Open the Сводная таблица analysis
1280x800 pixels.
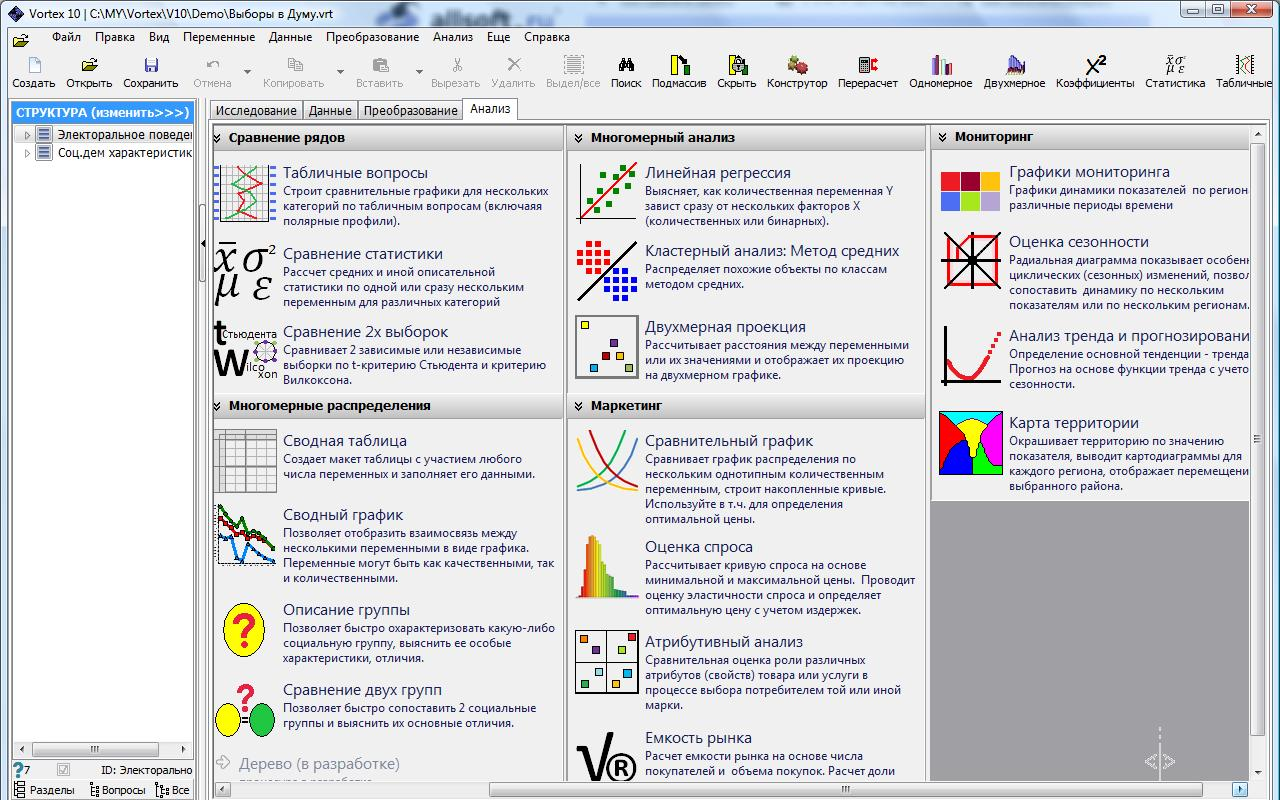tap(344, 441)
